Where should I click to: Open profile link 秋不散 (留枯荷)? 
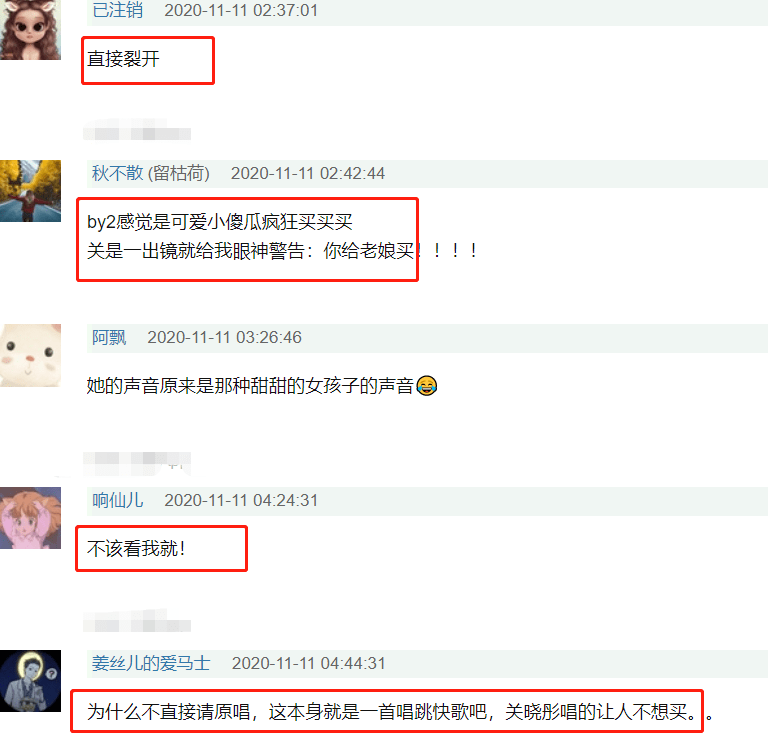click(151, 173)
